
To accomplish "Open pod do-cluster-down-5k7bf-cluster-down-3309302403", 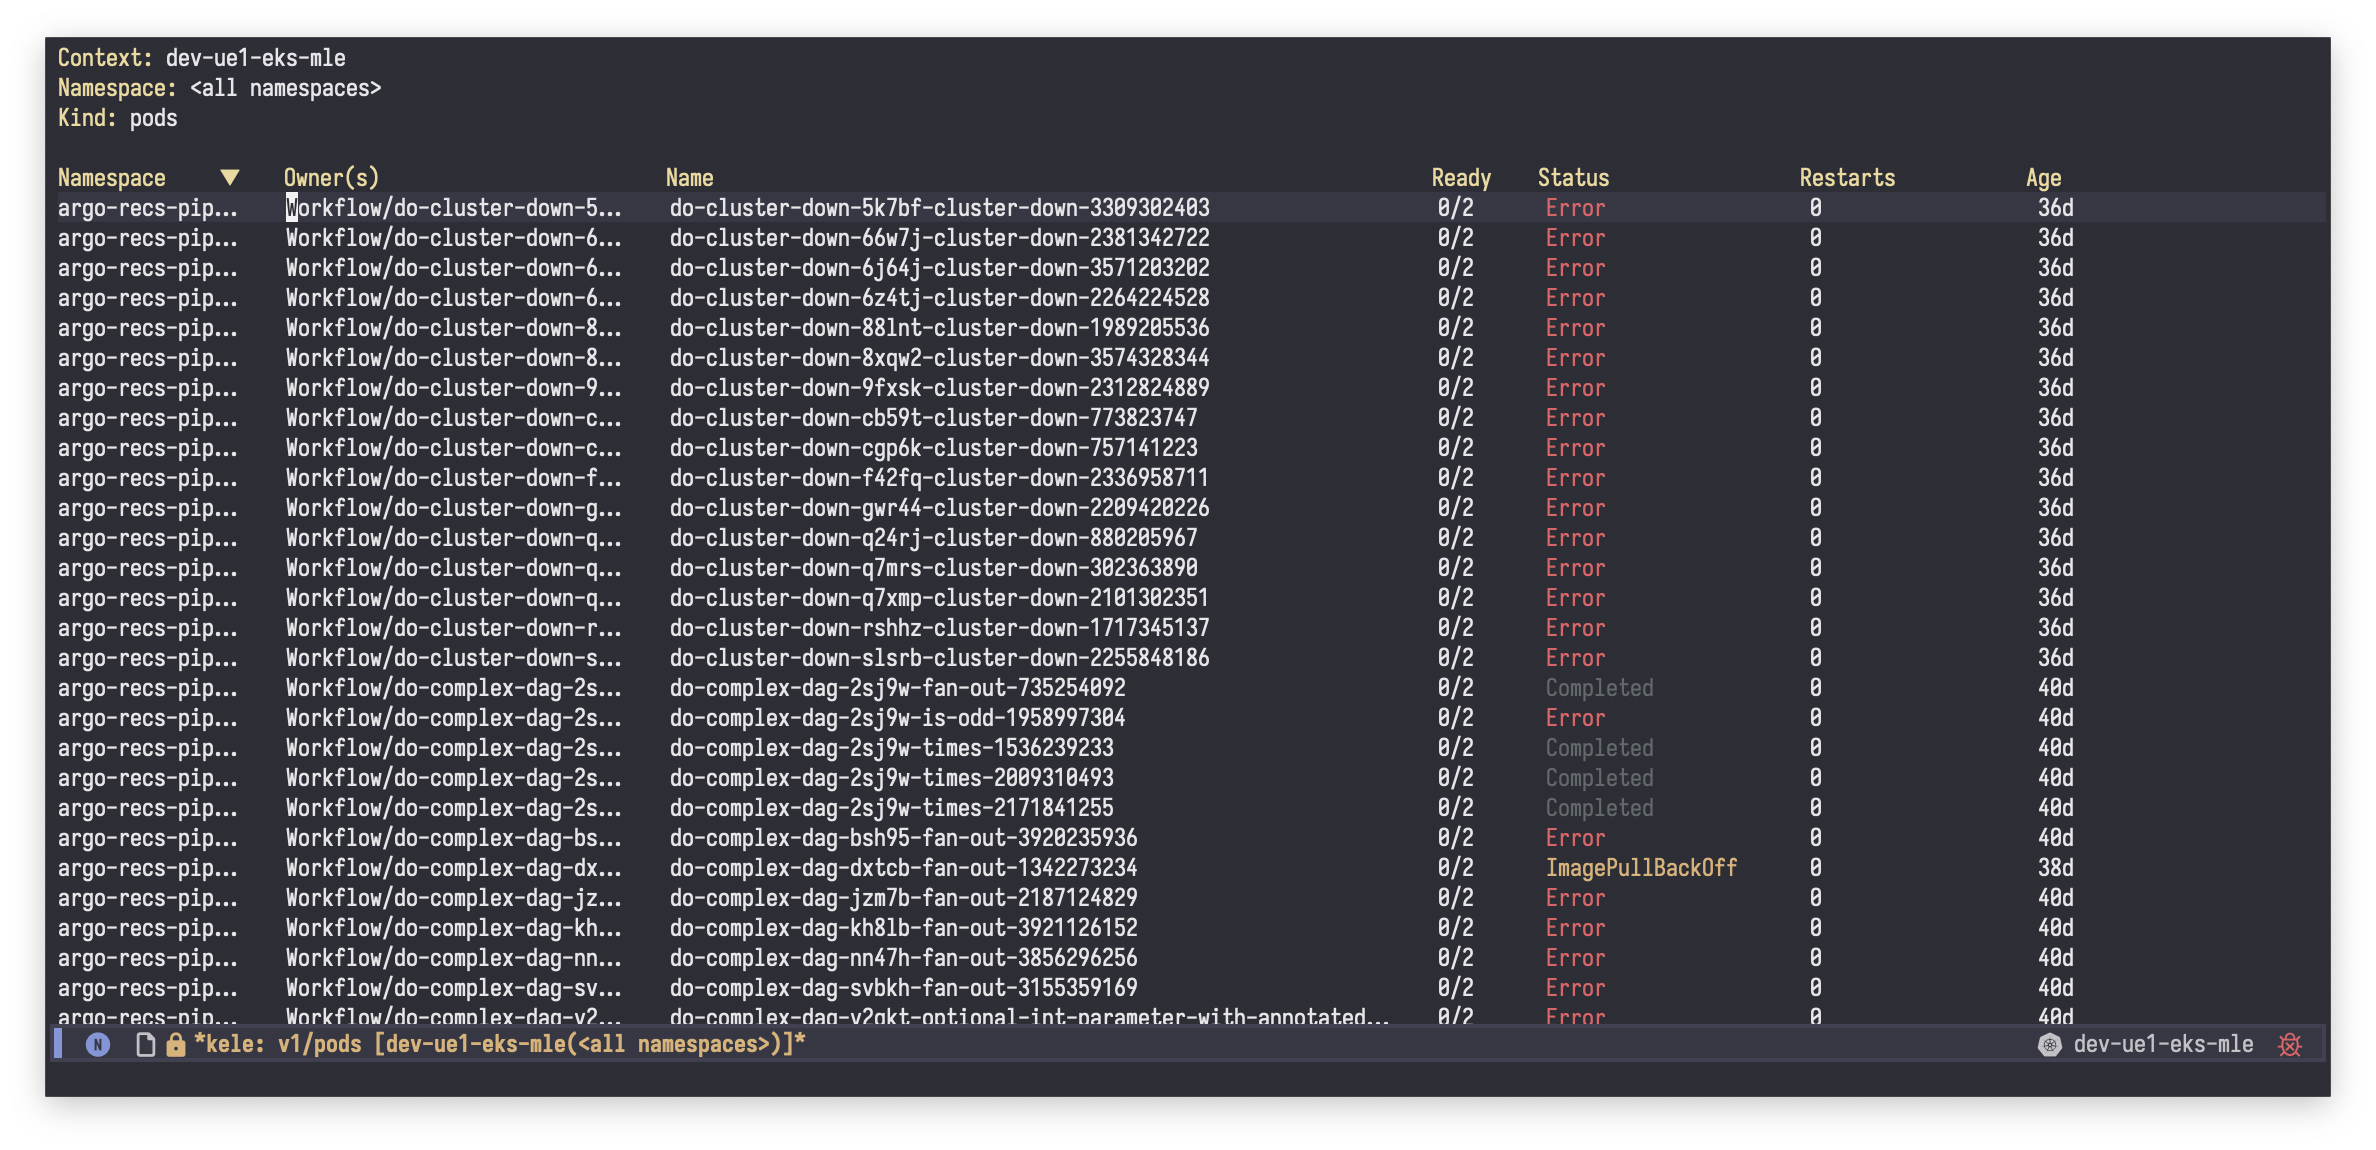I will (x=939, y=208).
